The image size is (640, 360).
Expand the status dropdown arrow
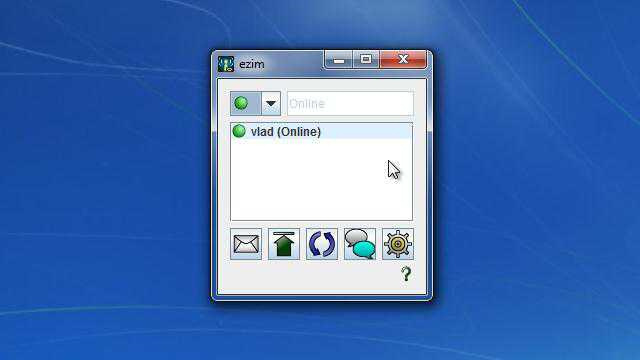271,103
